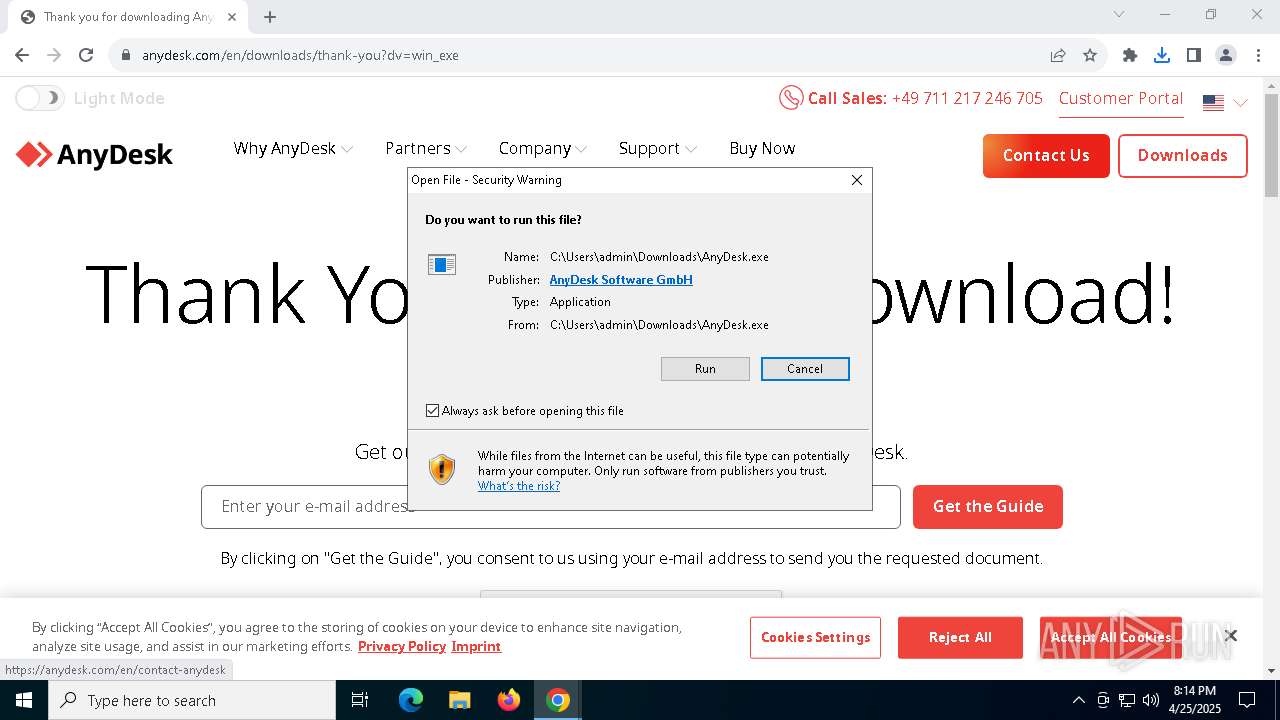Click the Contact Us button
This screenshot has width=1280, height=720.
(x=1046, y=156)
